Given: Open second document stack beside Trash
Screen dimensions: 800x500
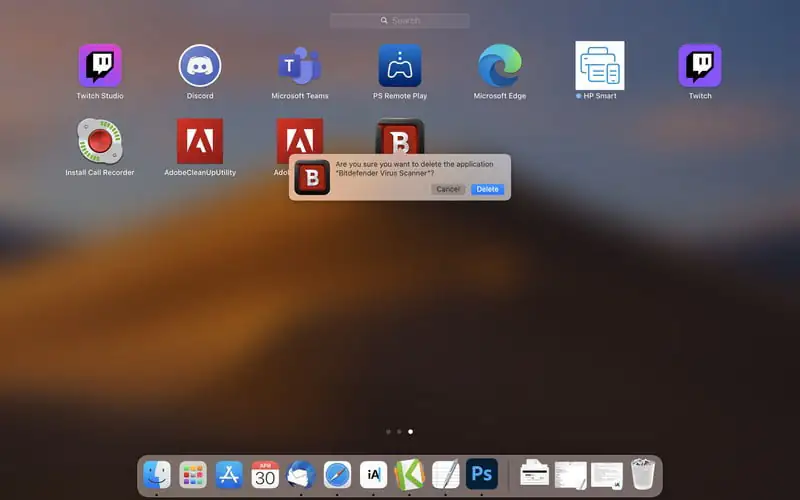Looking at the screenshot, I should [x=607, y=476].
